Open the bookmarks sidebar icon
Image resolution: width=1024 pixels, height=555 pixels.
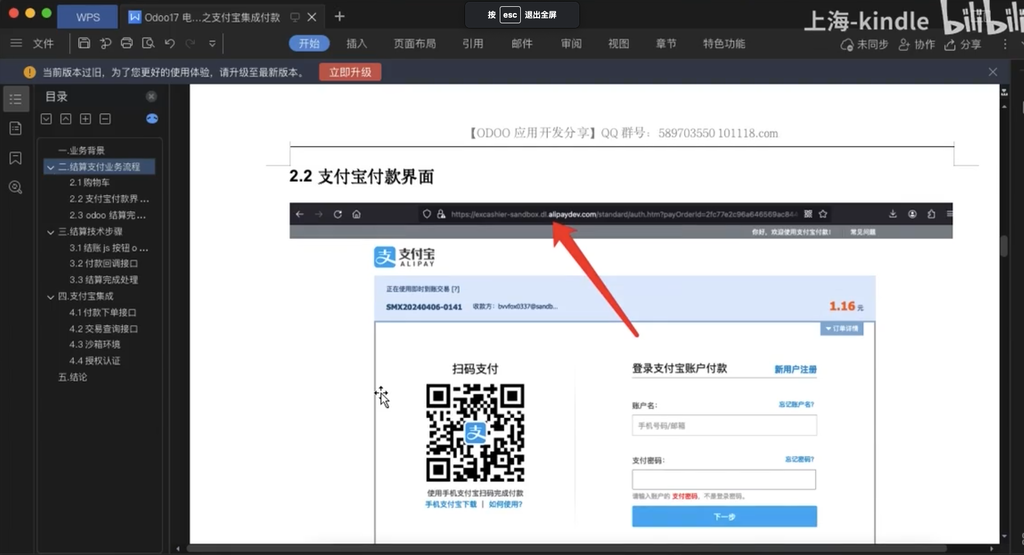(16, 157)
